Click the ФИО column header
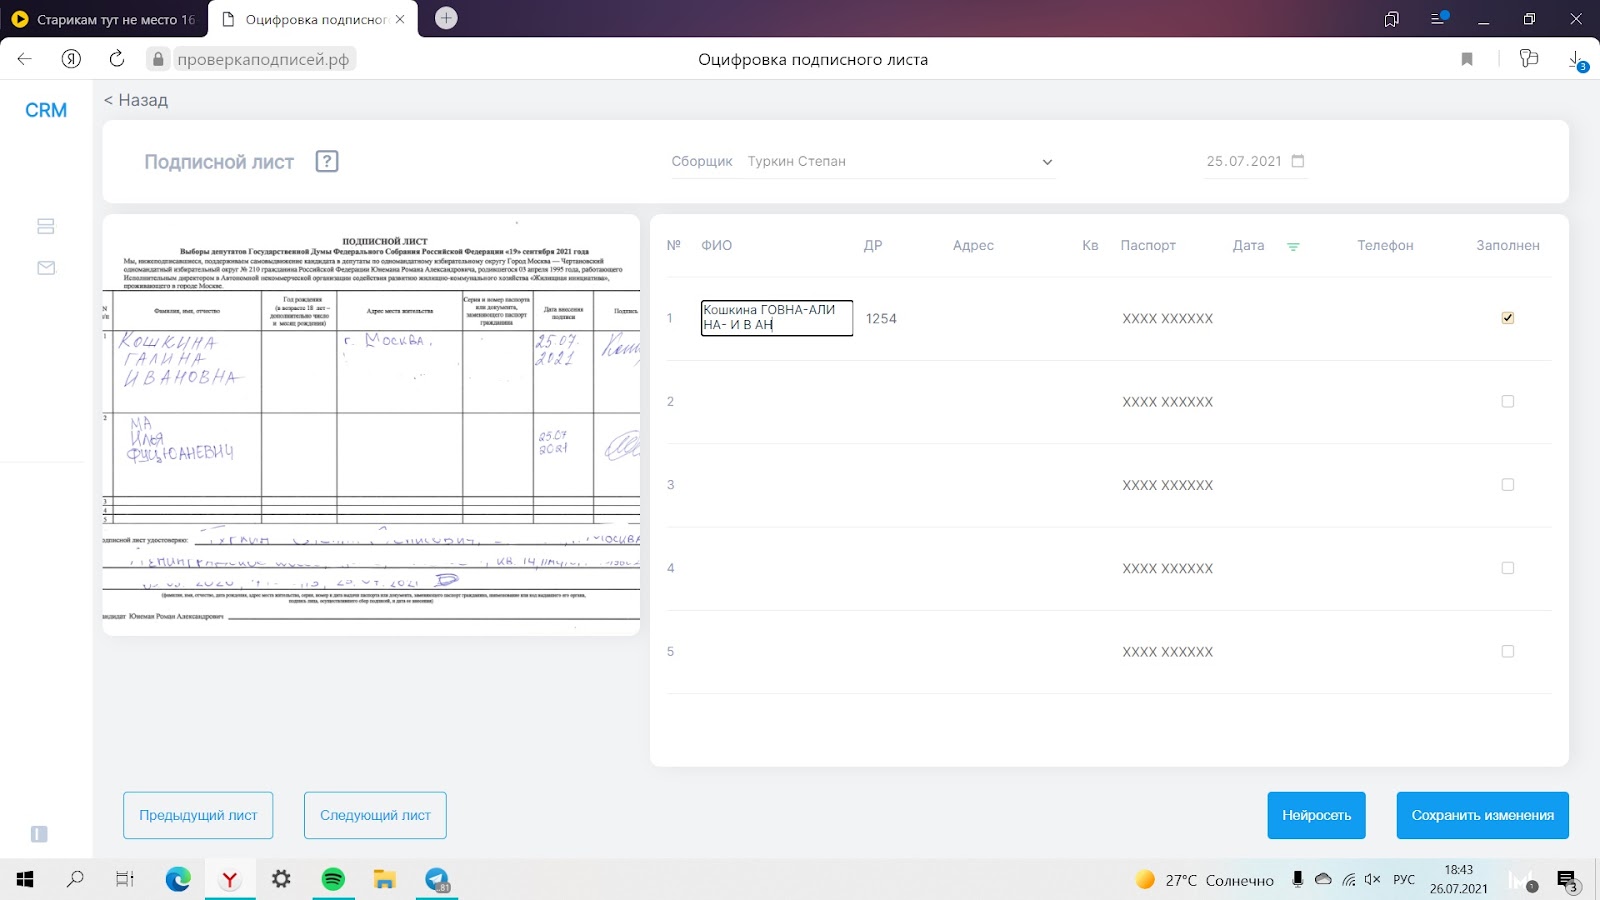This screenshot has height=900, width=1600. pos(716,246)
